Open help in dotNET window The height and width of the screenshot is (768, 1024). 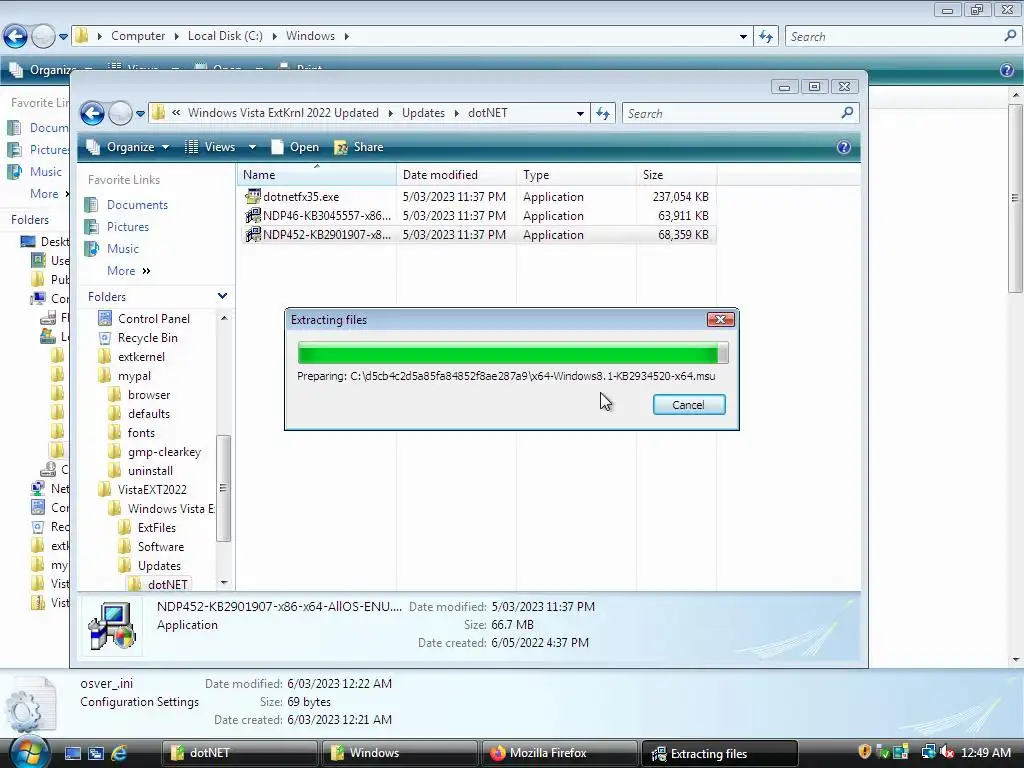point(844,147)
